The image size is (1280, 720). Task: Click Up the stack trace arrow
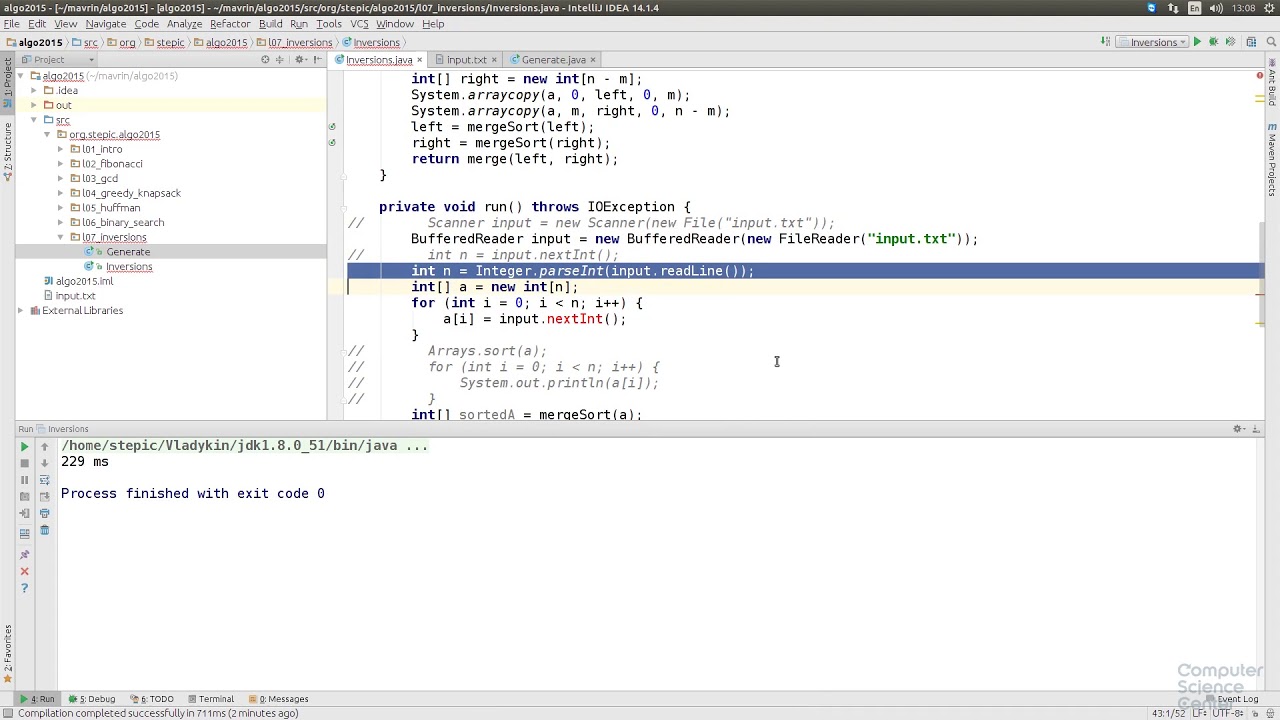click(44, 446)
